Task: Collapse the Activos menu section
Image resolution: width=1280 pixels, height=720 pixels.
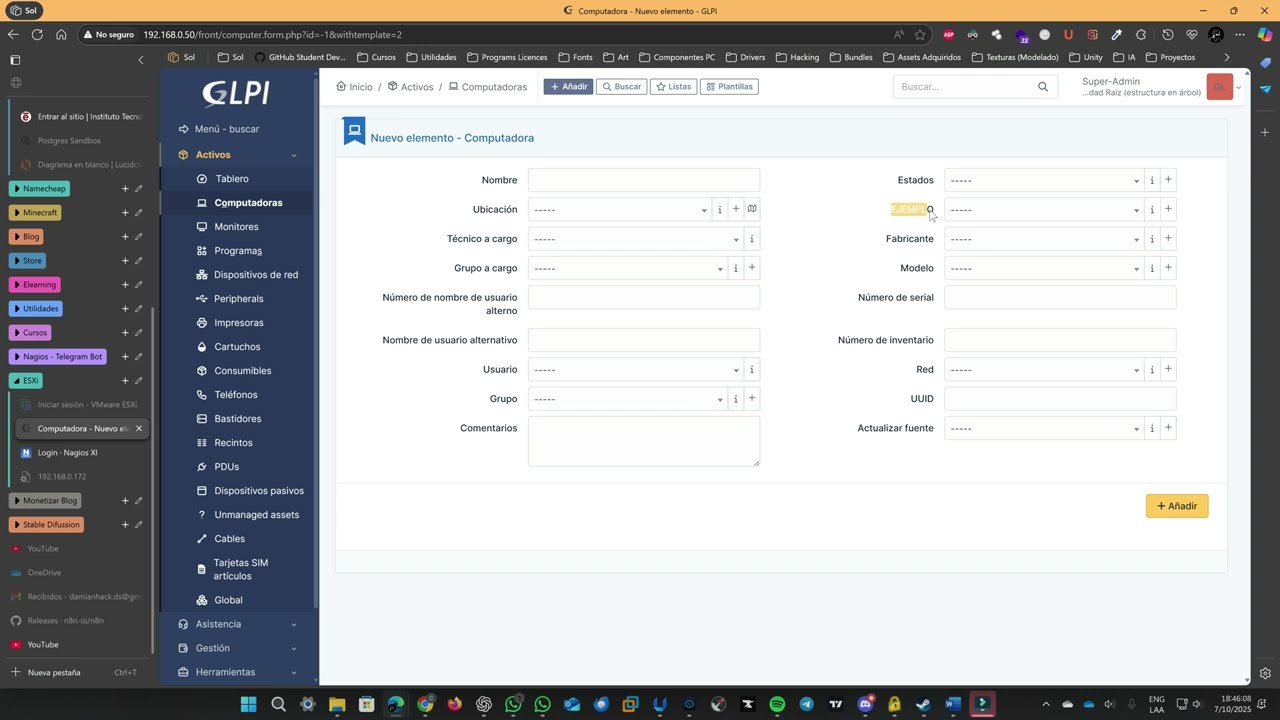Action: click(x=238, y=155)
